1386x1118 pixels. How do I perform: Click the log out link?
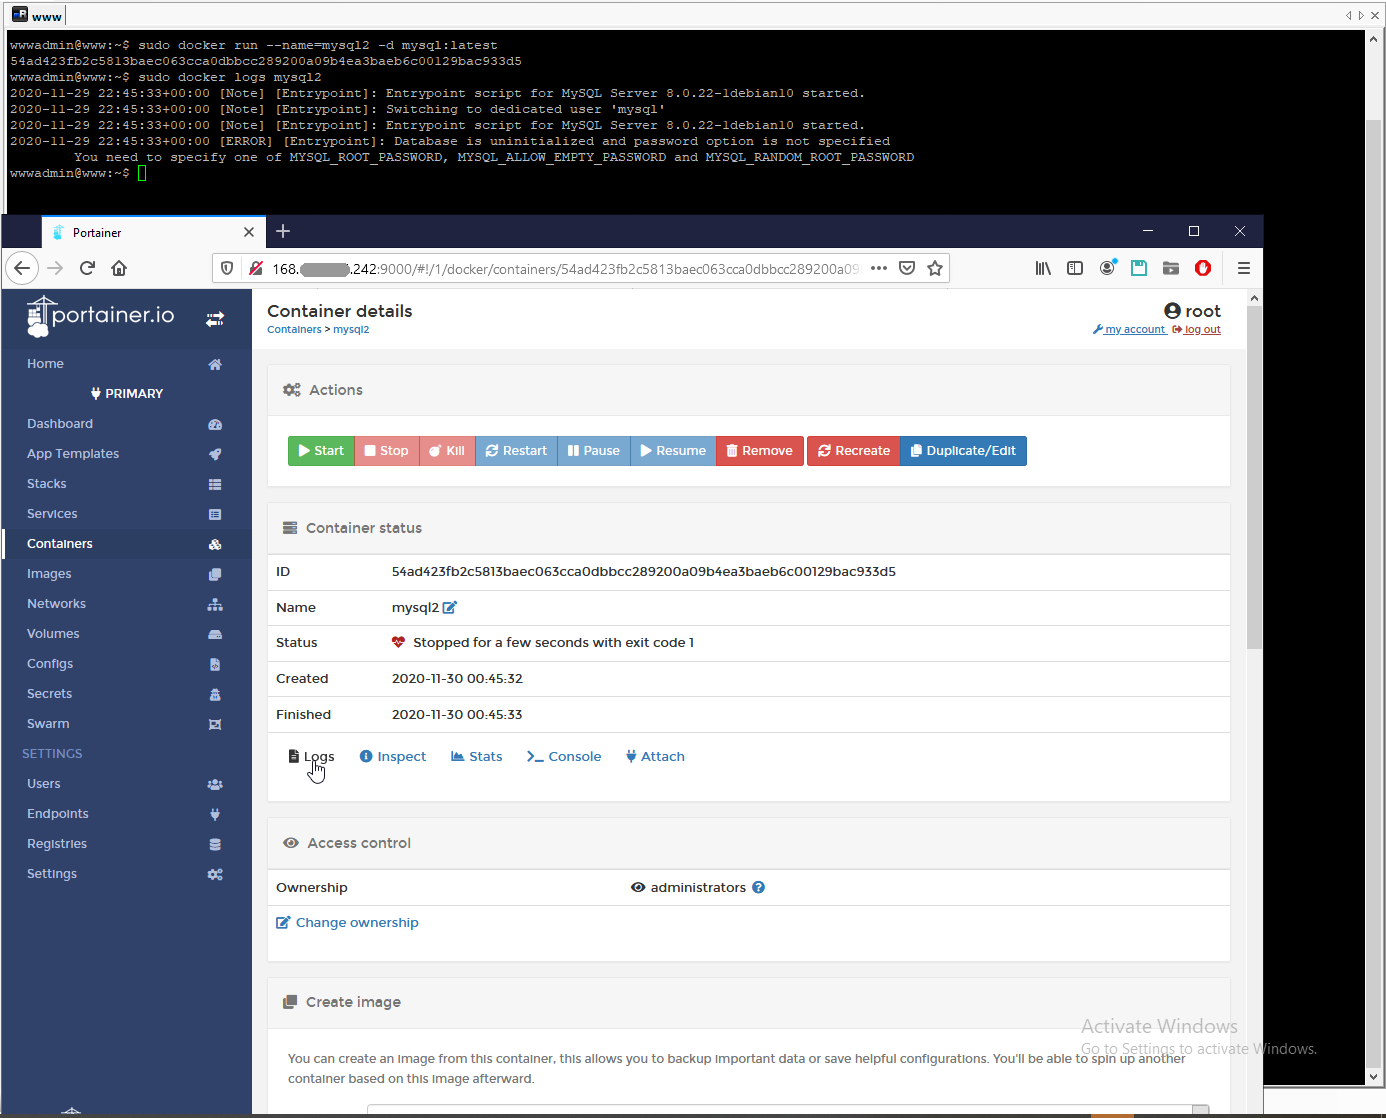click(1197, 330)
